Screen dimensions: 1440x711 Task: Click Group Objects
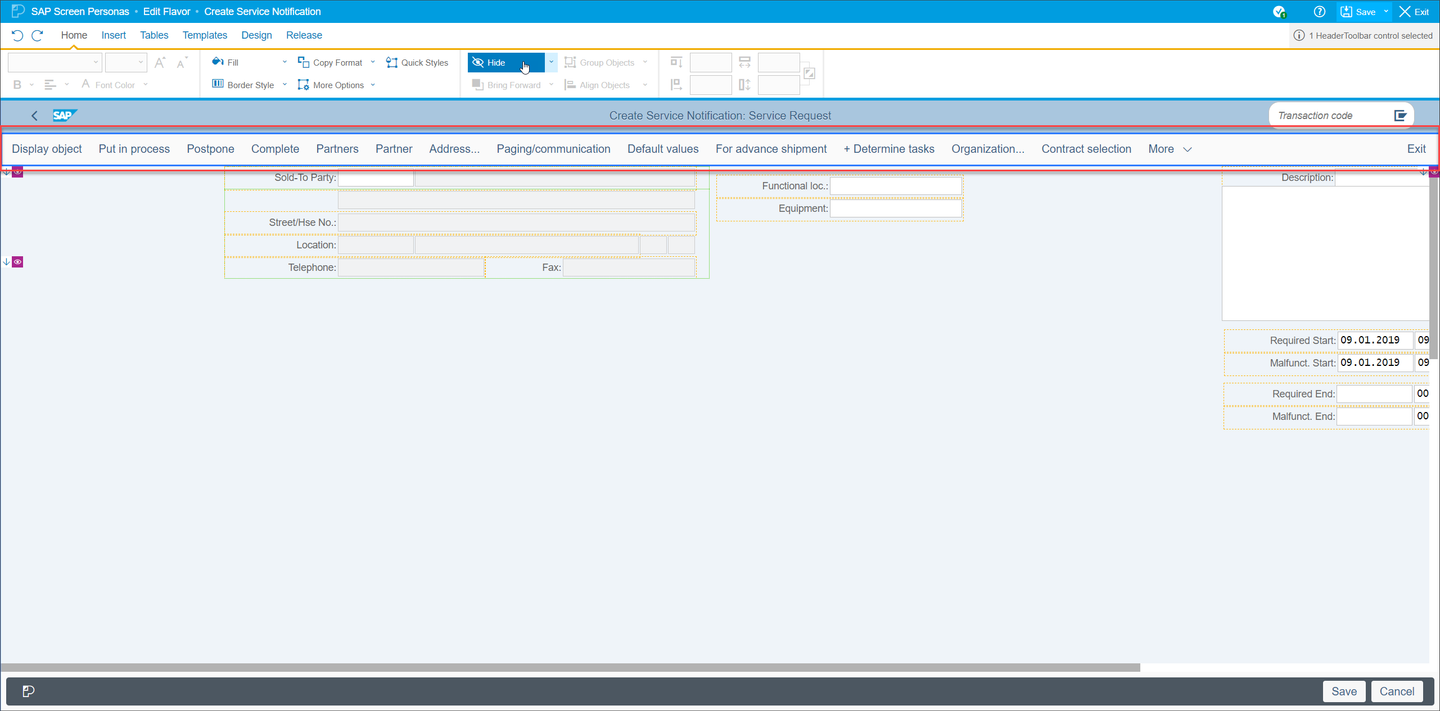pos(600,63)
